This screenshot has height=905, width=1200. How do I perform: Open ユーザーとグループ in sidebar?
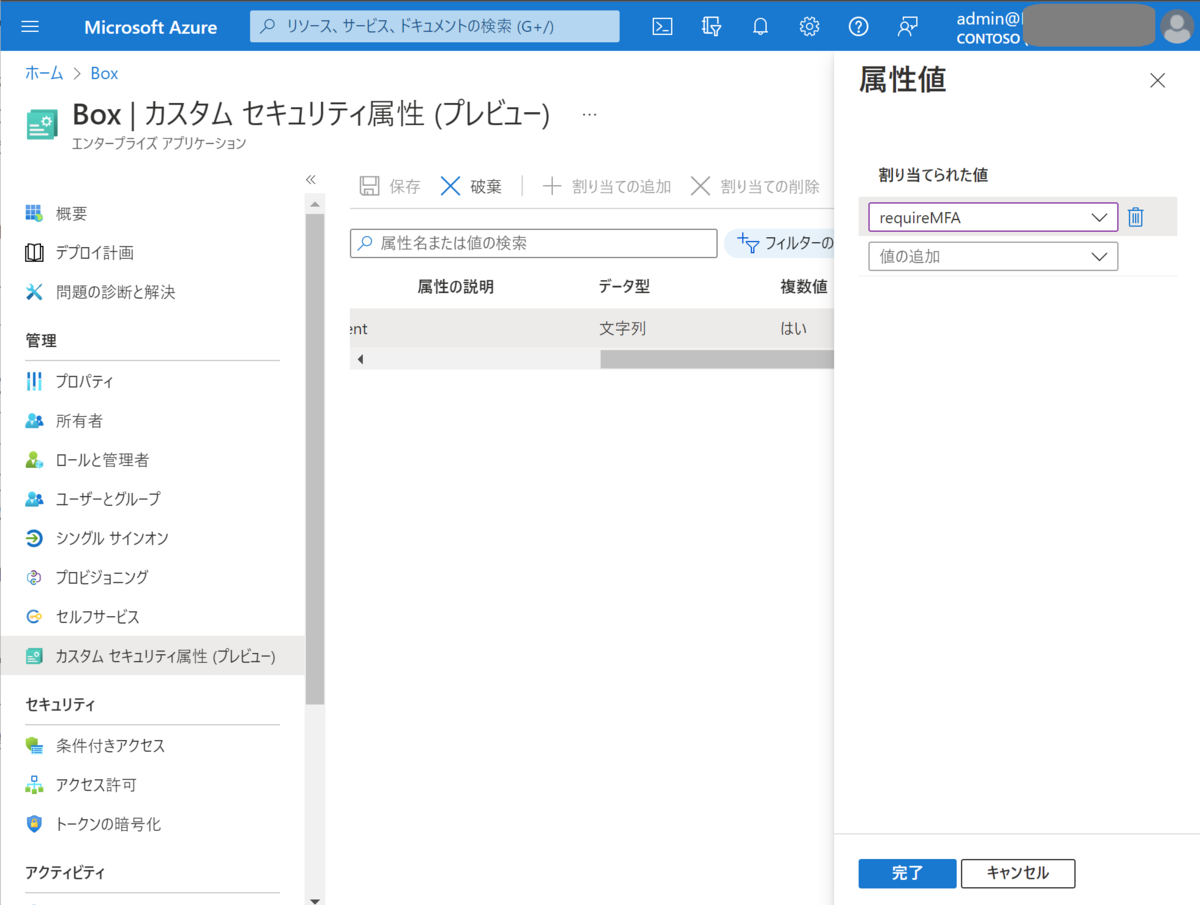tap(93, 498)
